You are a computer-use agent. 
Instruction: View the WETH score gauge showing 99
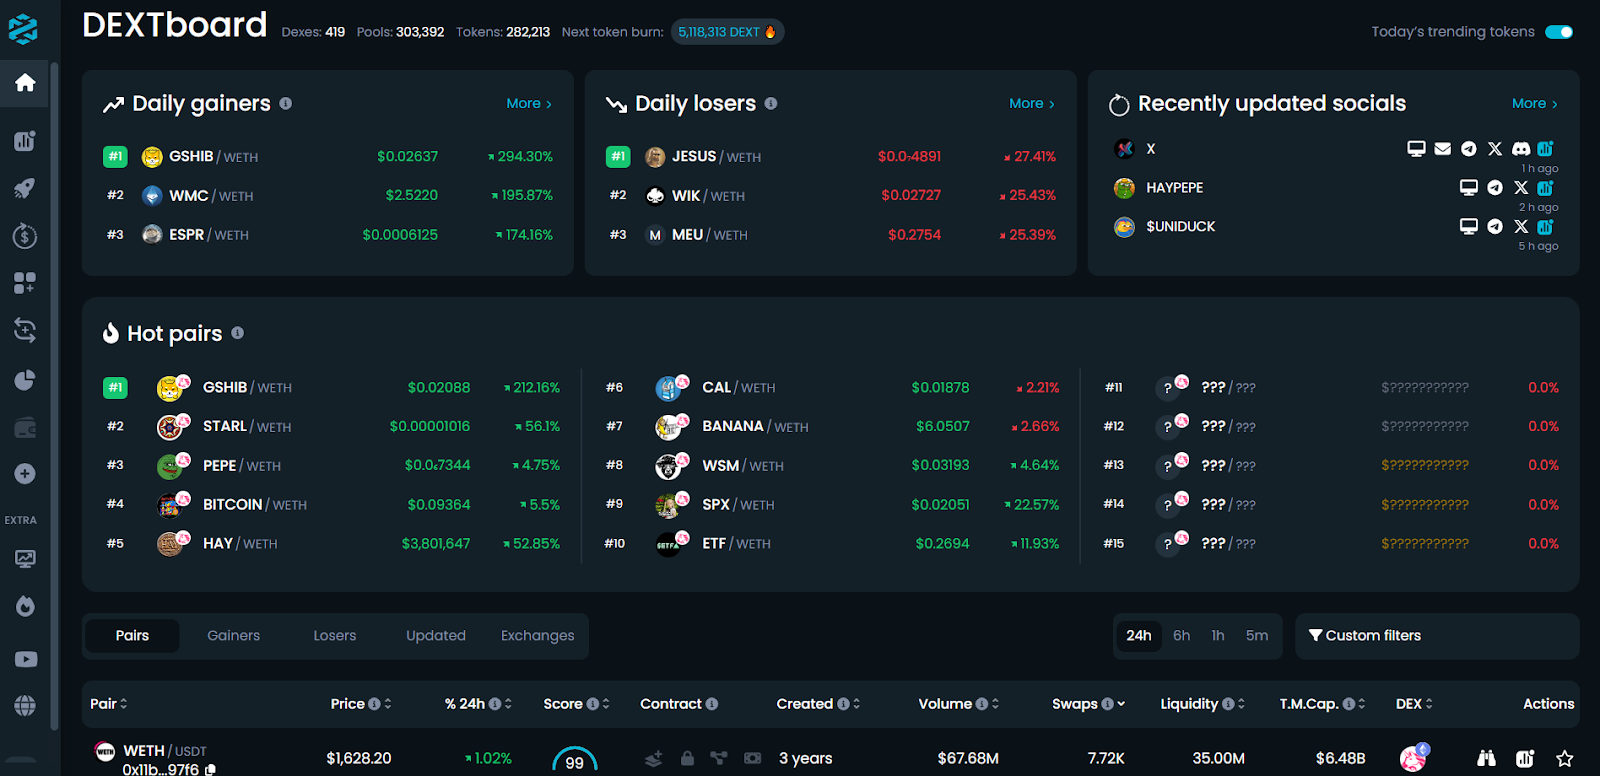pyautogui.click(x=575, y=759)
